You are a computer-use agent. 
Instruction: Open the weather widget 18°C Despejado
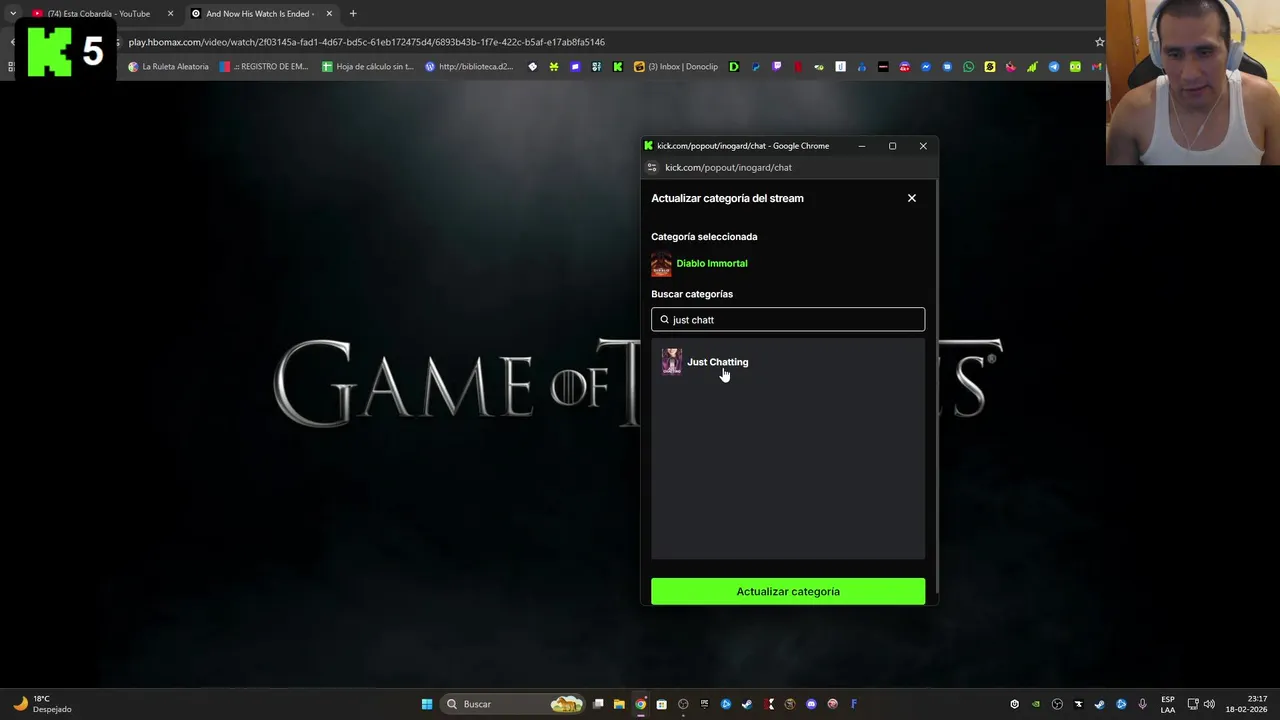tap(42, 704)
